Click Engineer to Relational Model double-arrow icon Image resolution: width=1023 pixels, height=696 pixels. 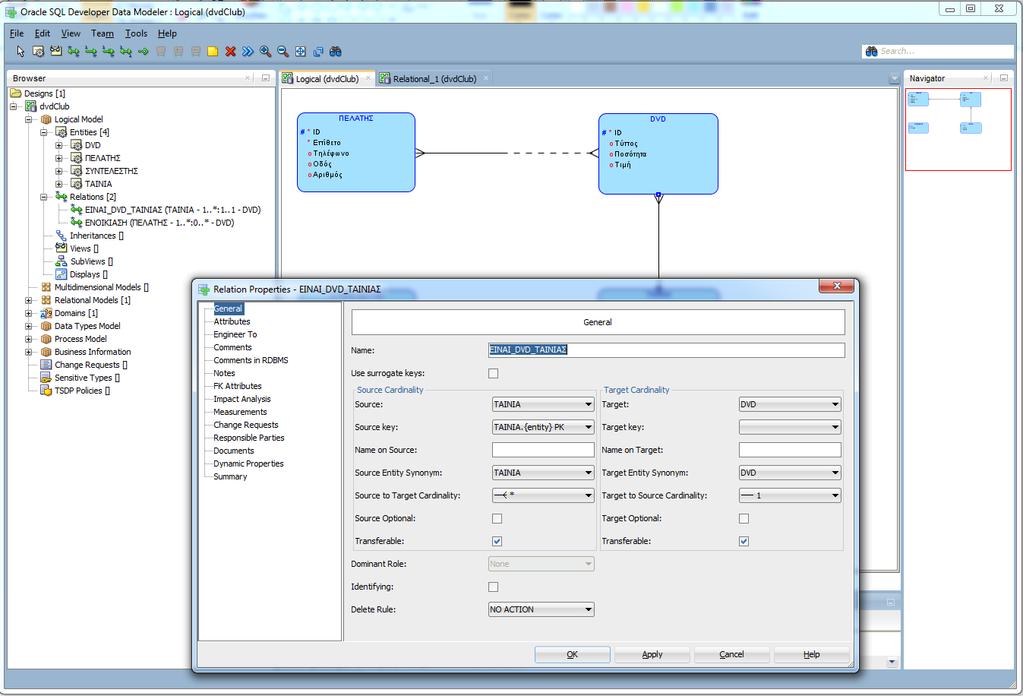pos(248,52)
